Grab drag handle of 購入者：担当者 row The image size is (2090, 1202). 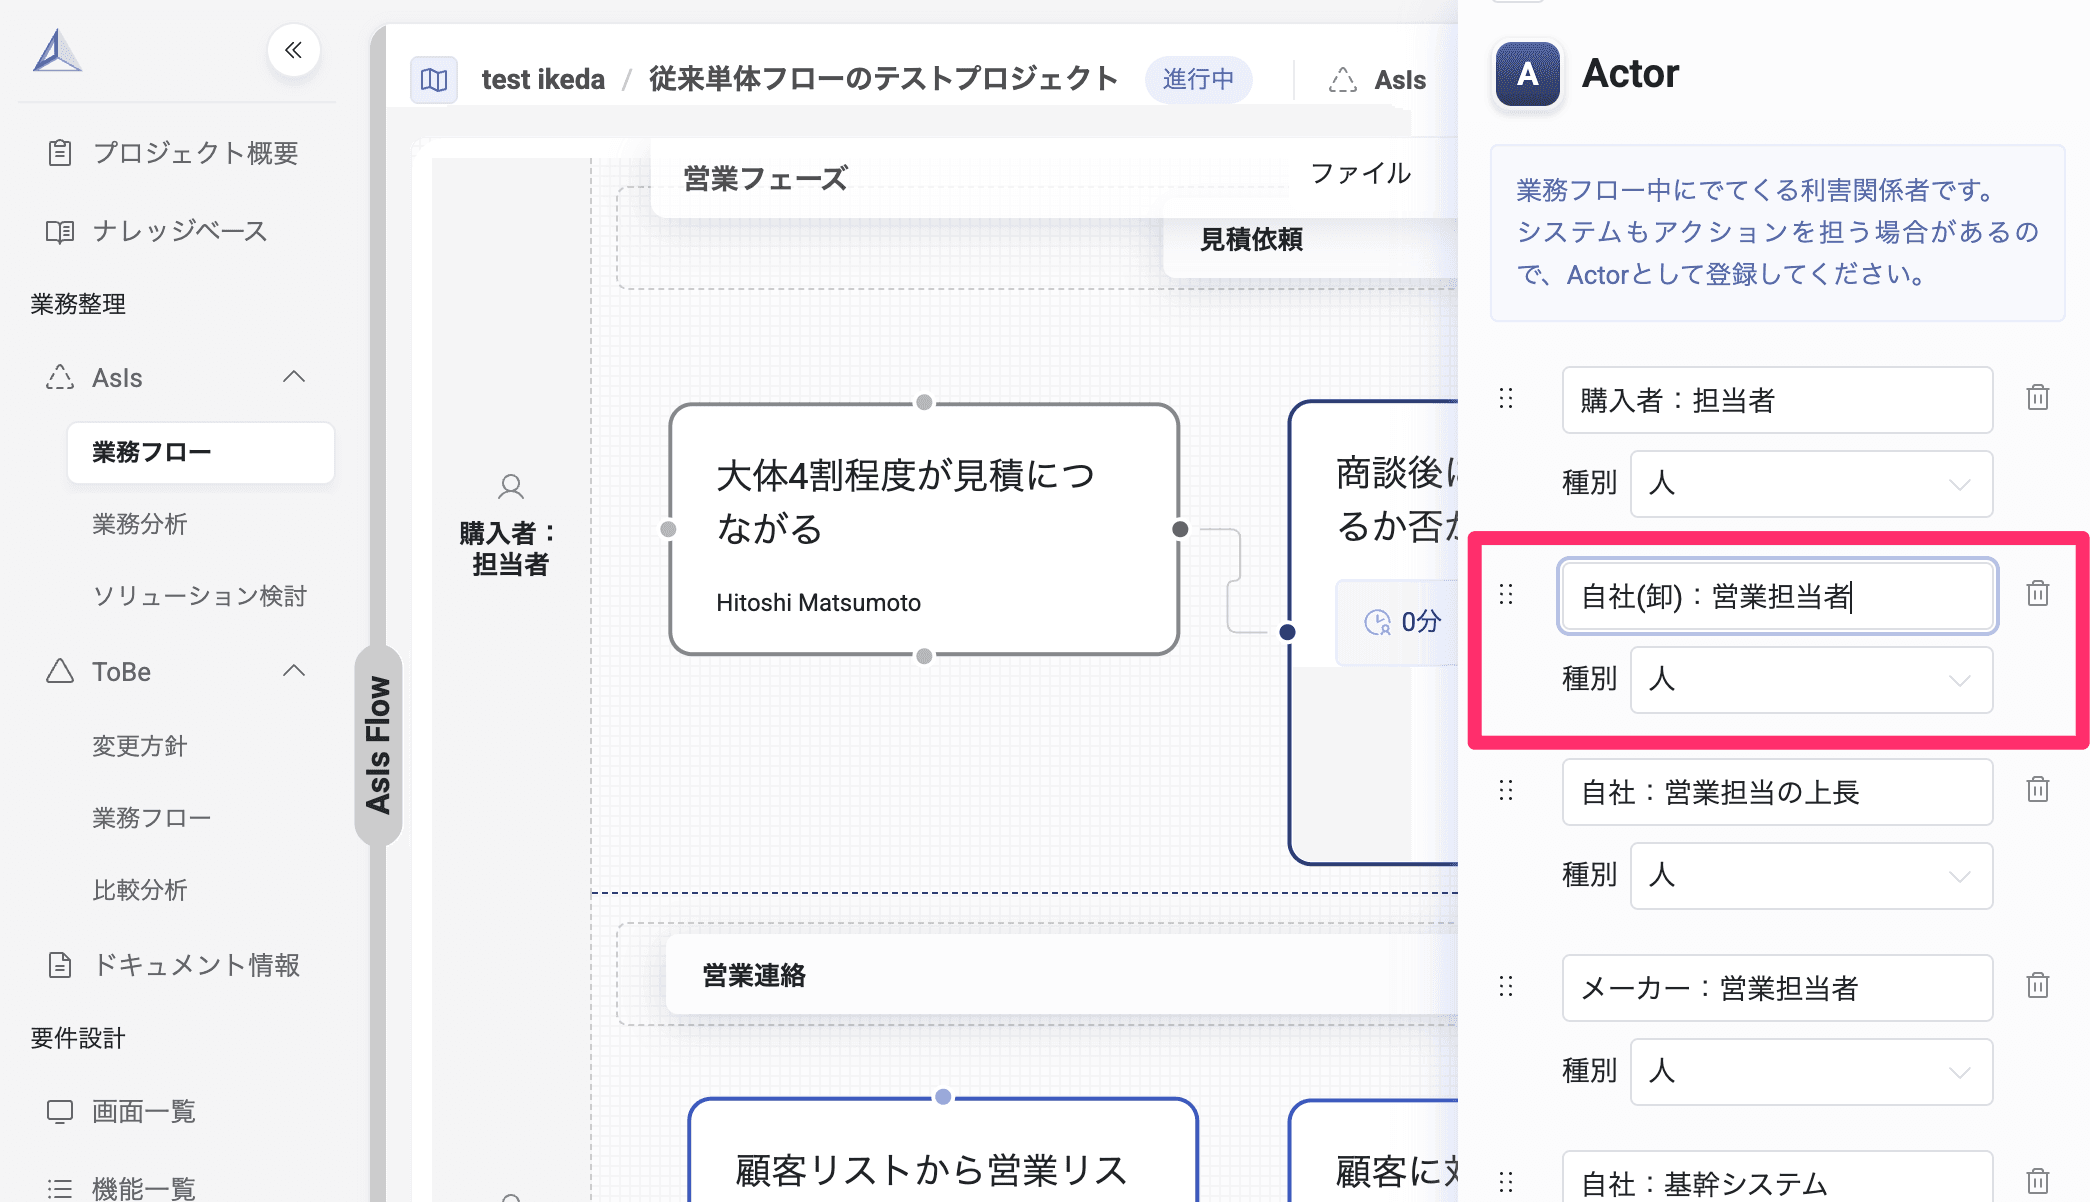(x=1506, y=399)
